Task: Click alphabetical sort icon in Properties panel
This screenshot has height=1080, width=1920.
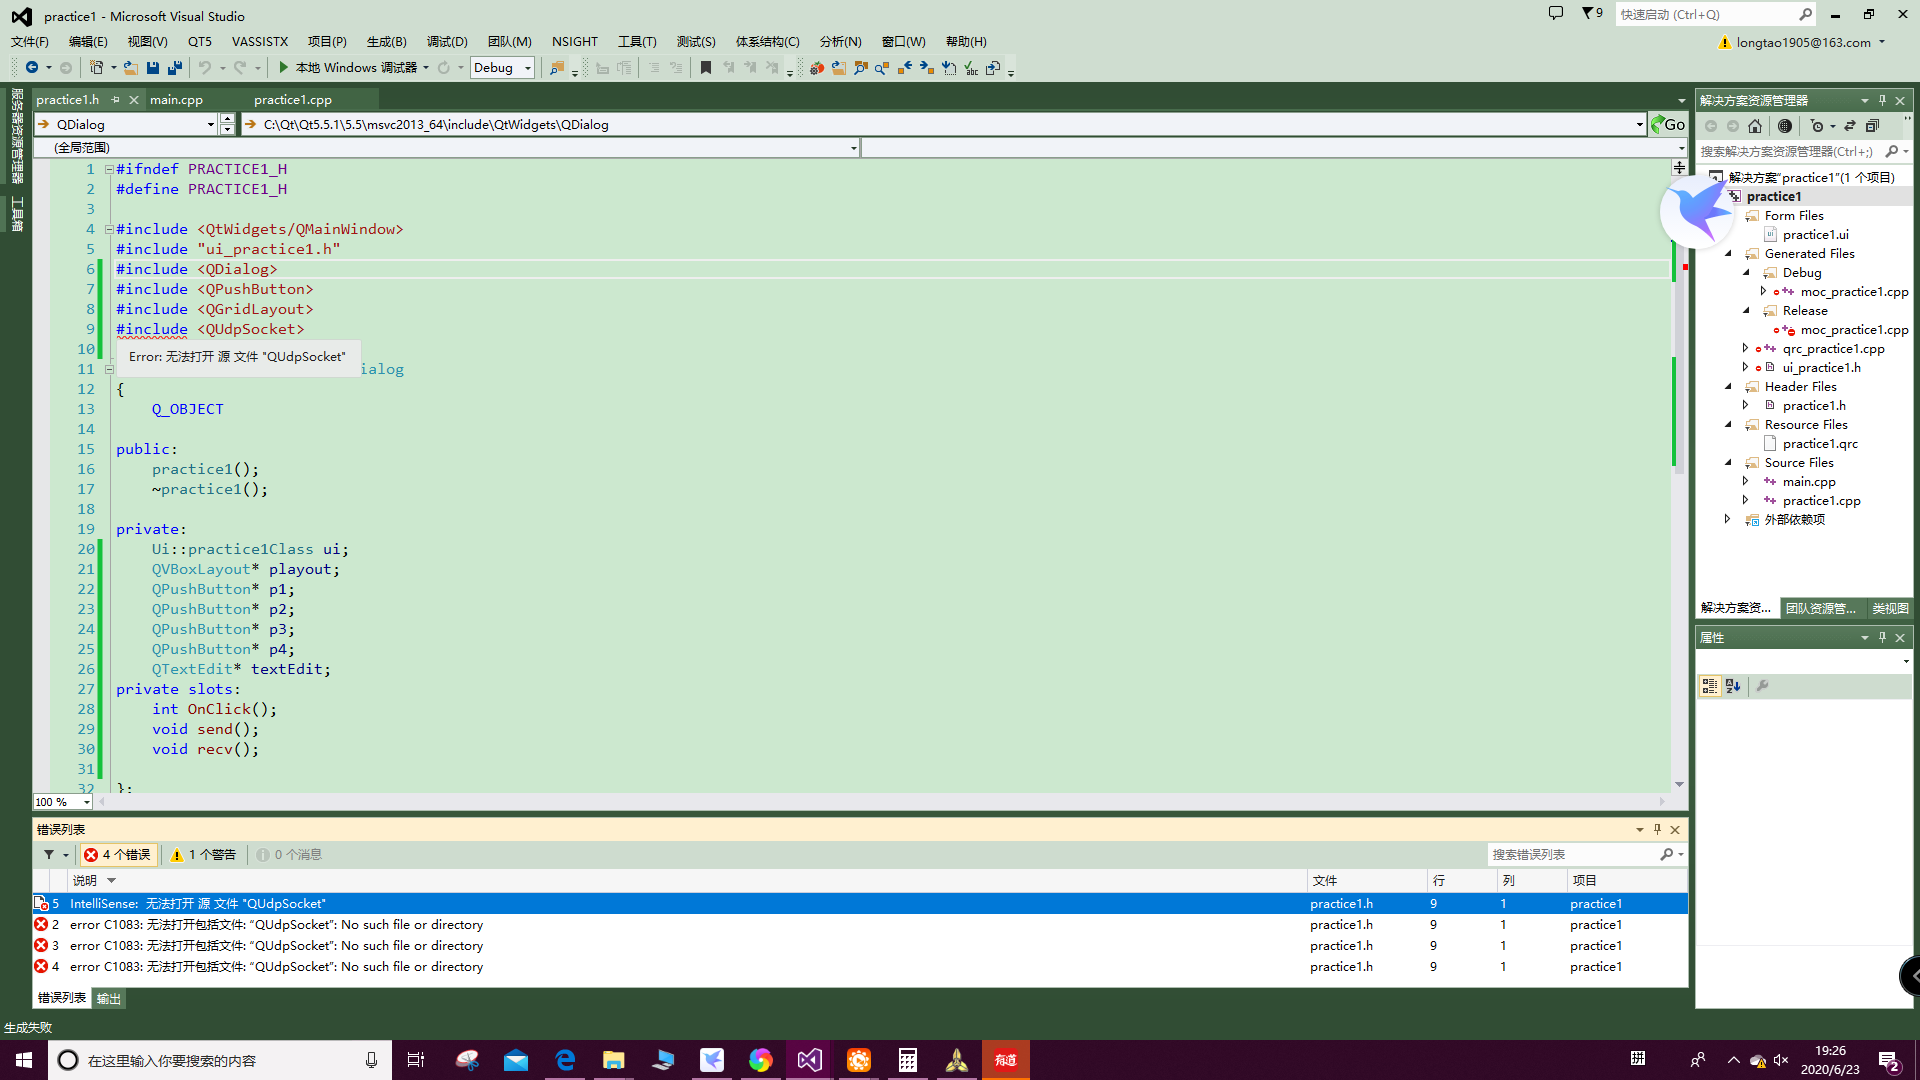Action: tap(1733, 686)
